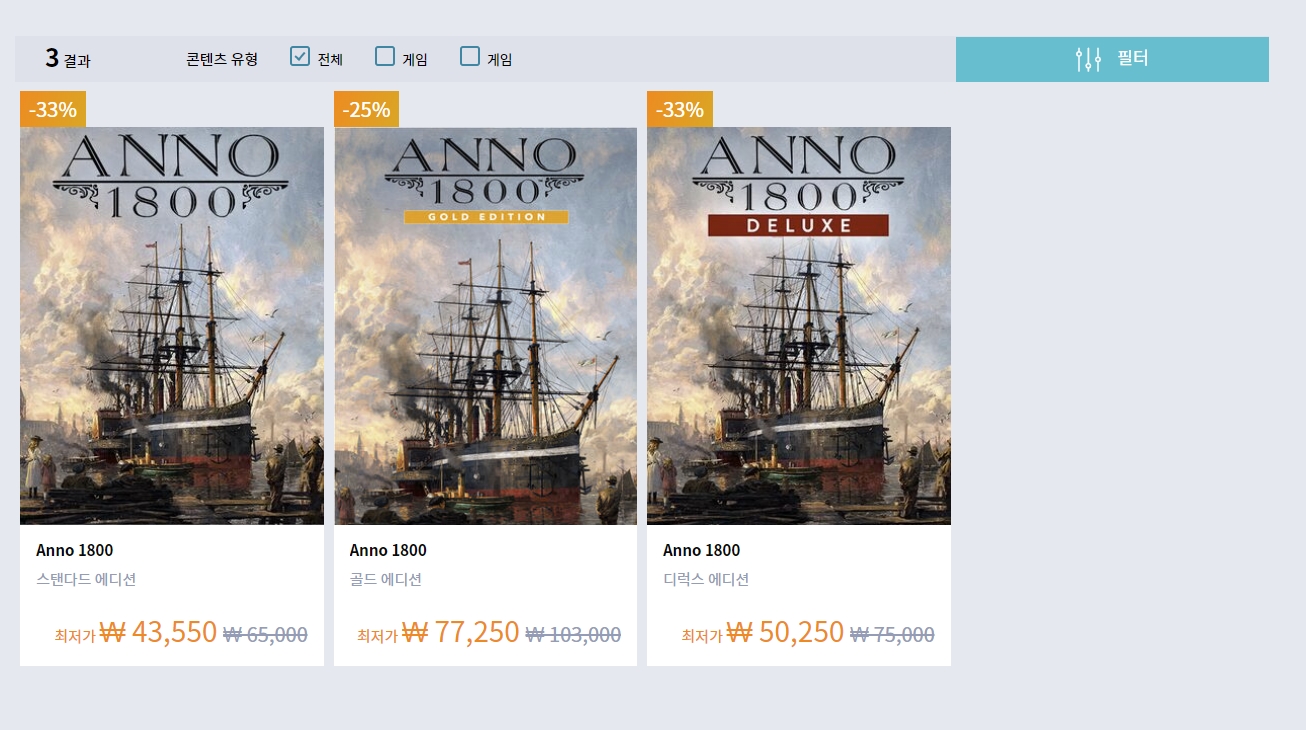Open the Anno 1800 Gold Edition cover
This screenshot has width=1306, height=730.
point(485,325)
